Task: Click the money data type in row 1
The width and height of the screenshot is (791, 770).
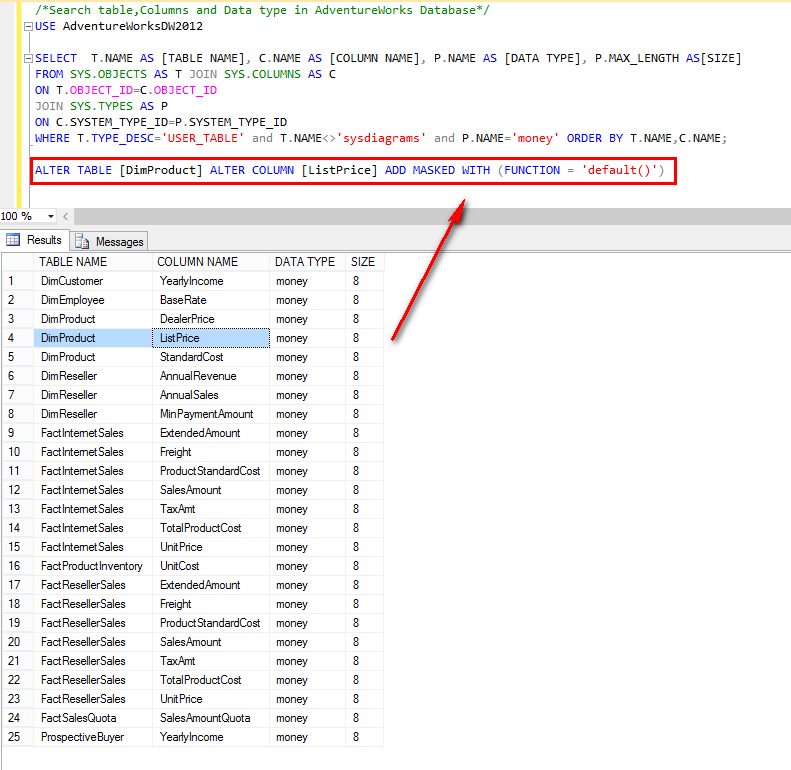Action: pyautogui.click(x=308, y=281)
